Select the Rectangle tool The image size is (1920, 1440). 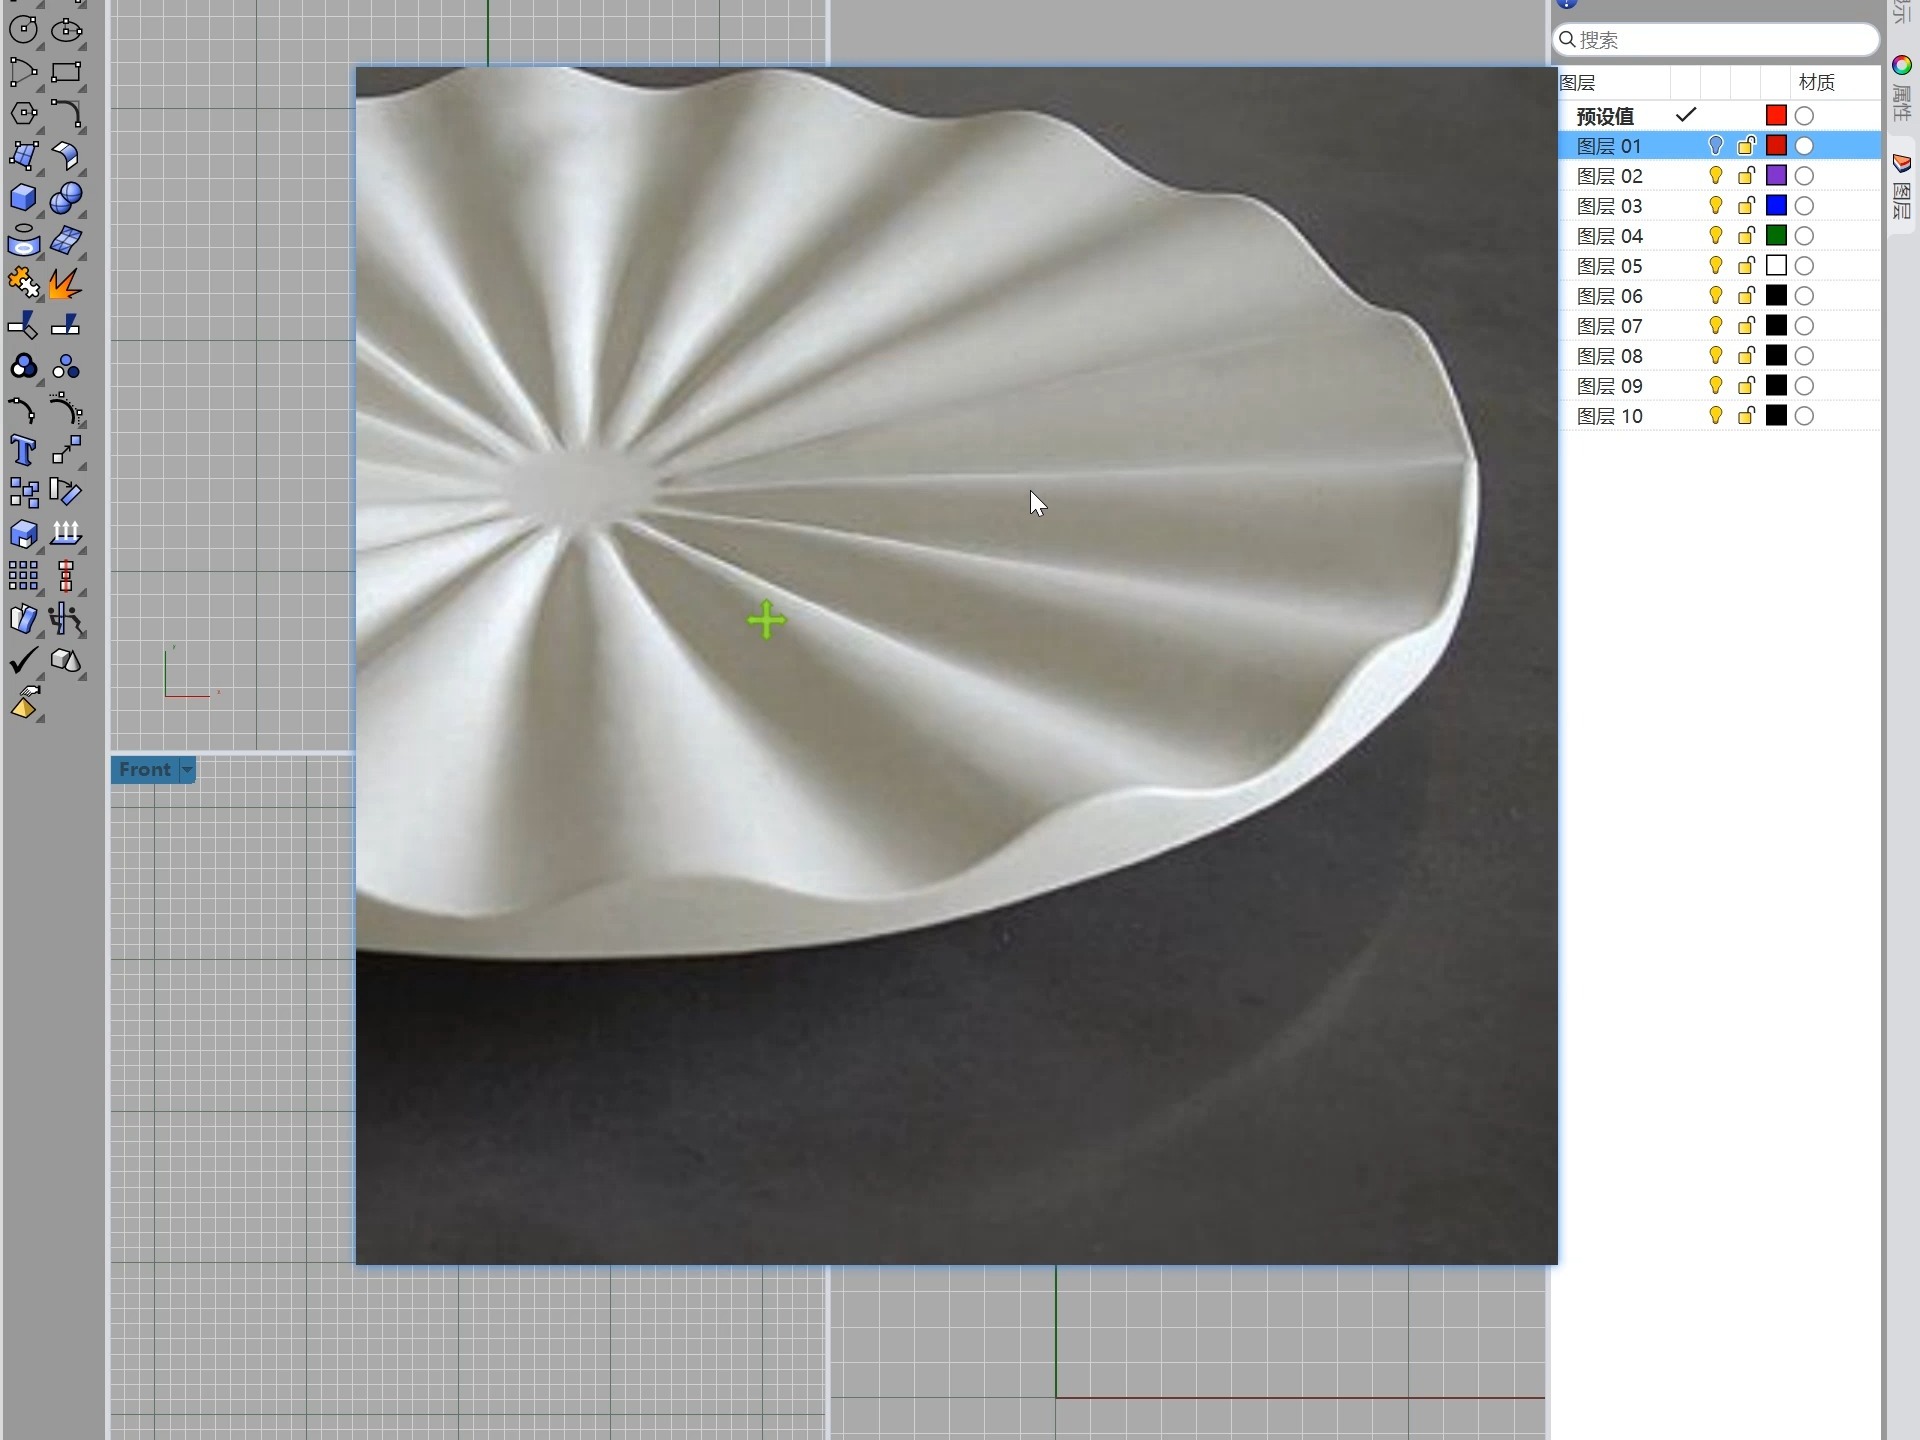coord(65,72)
